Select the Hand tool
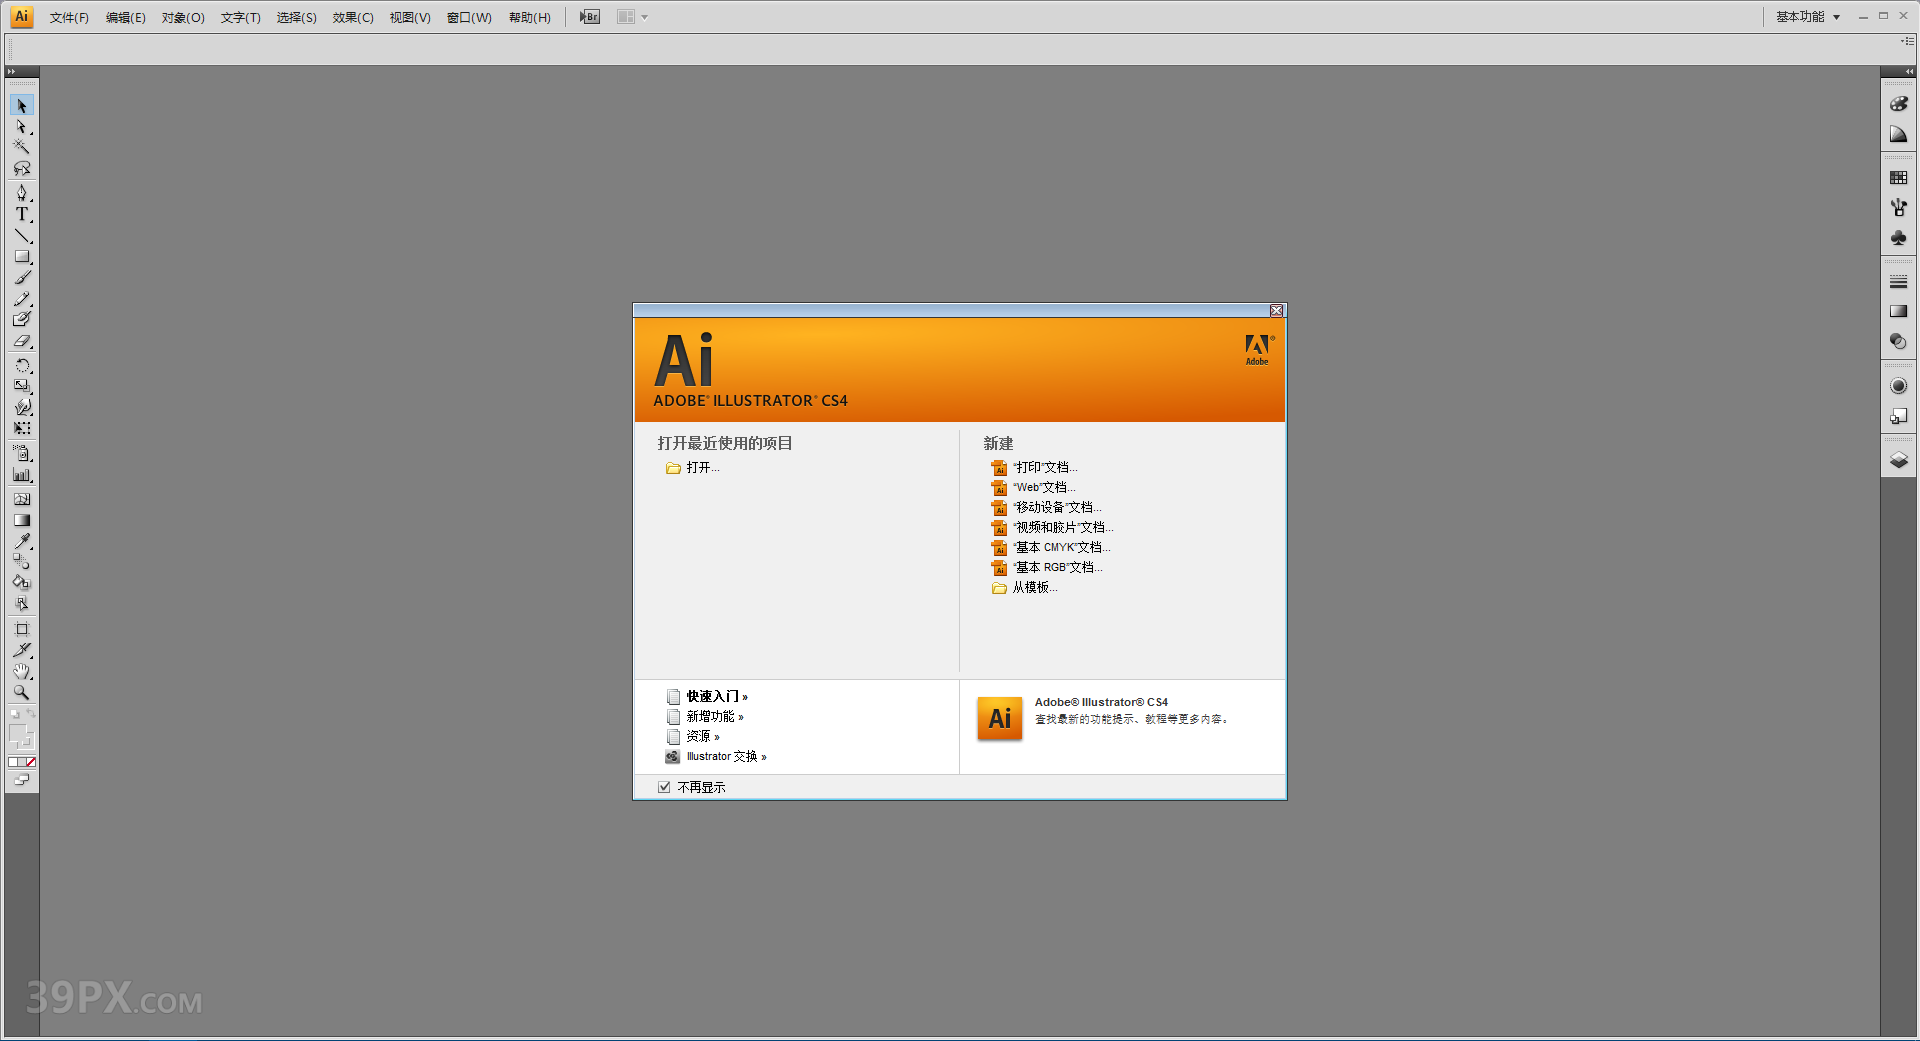Image resolution: width=1920 pixels, height=1041 pixels. pos(22,670)
